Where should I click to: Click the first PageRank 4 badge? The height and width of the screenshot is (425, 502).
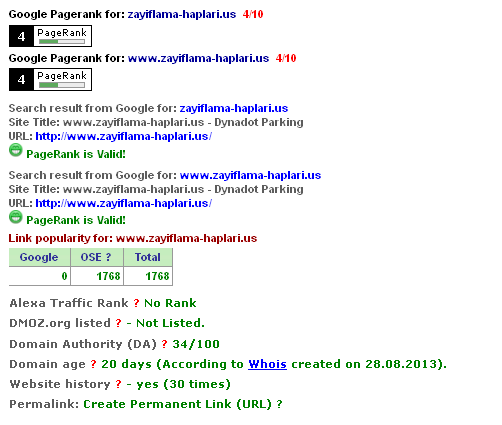click(50, 36)
